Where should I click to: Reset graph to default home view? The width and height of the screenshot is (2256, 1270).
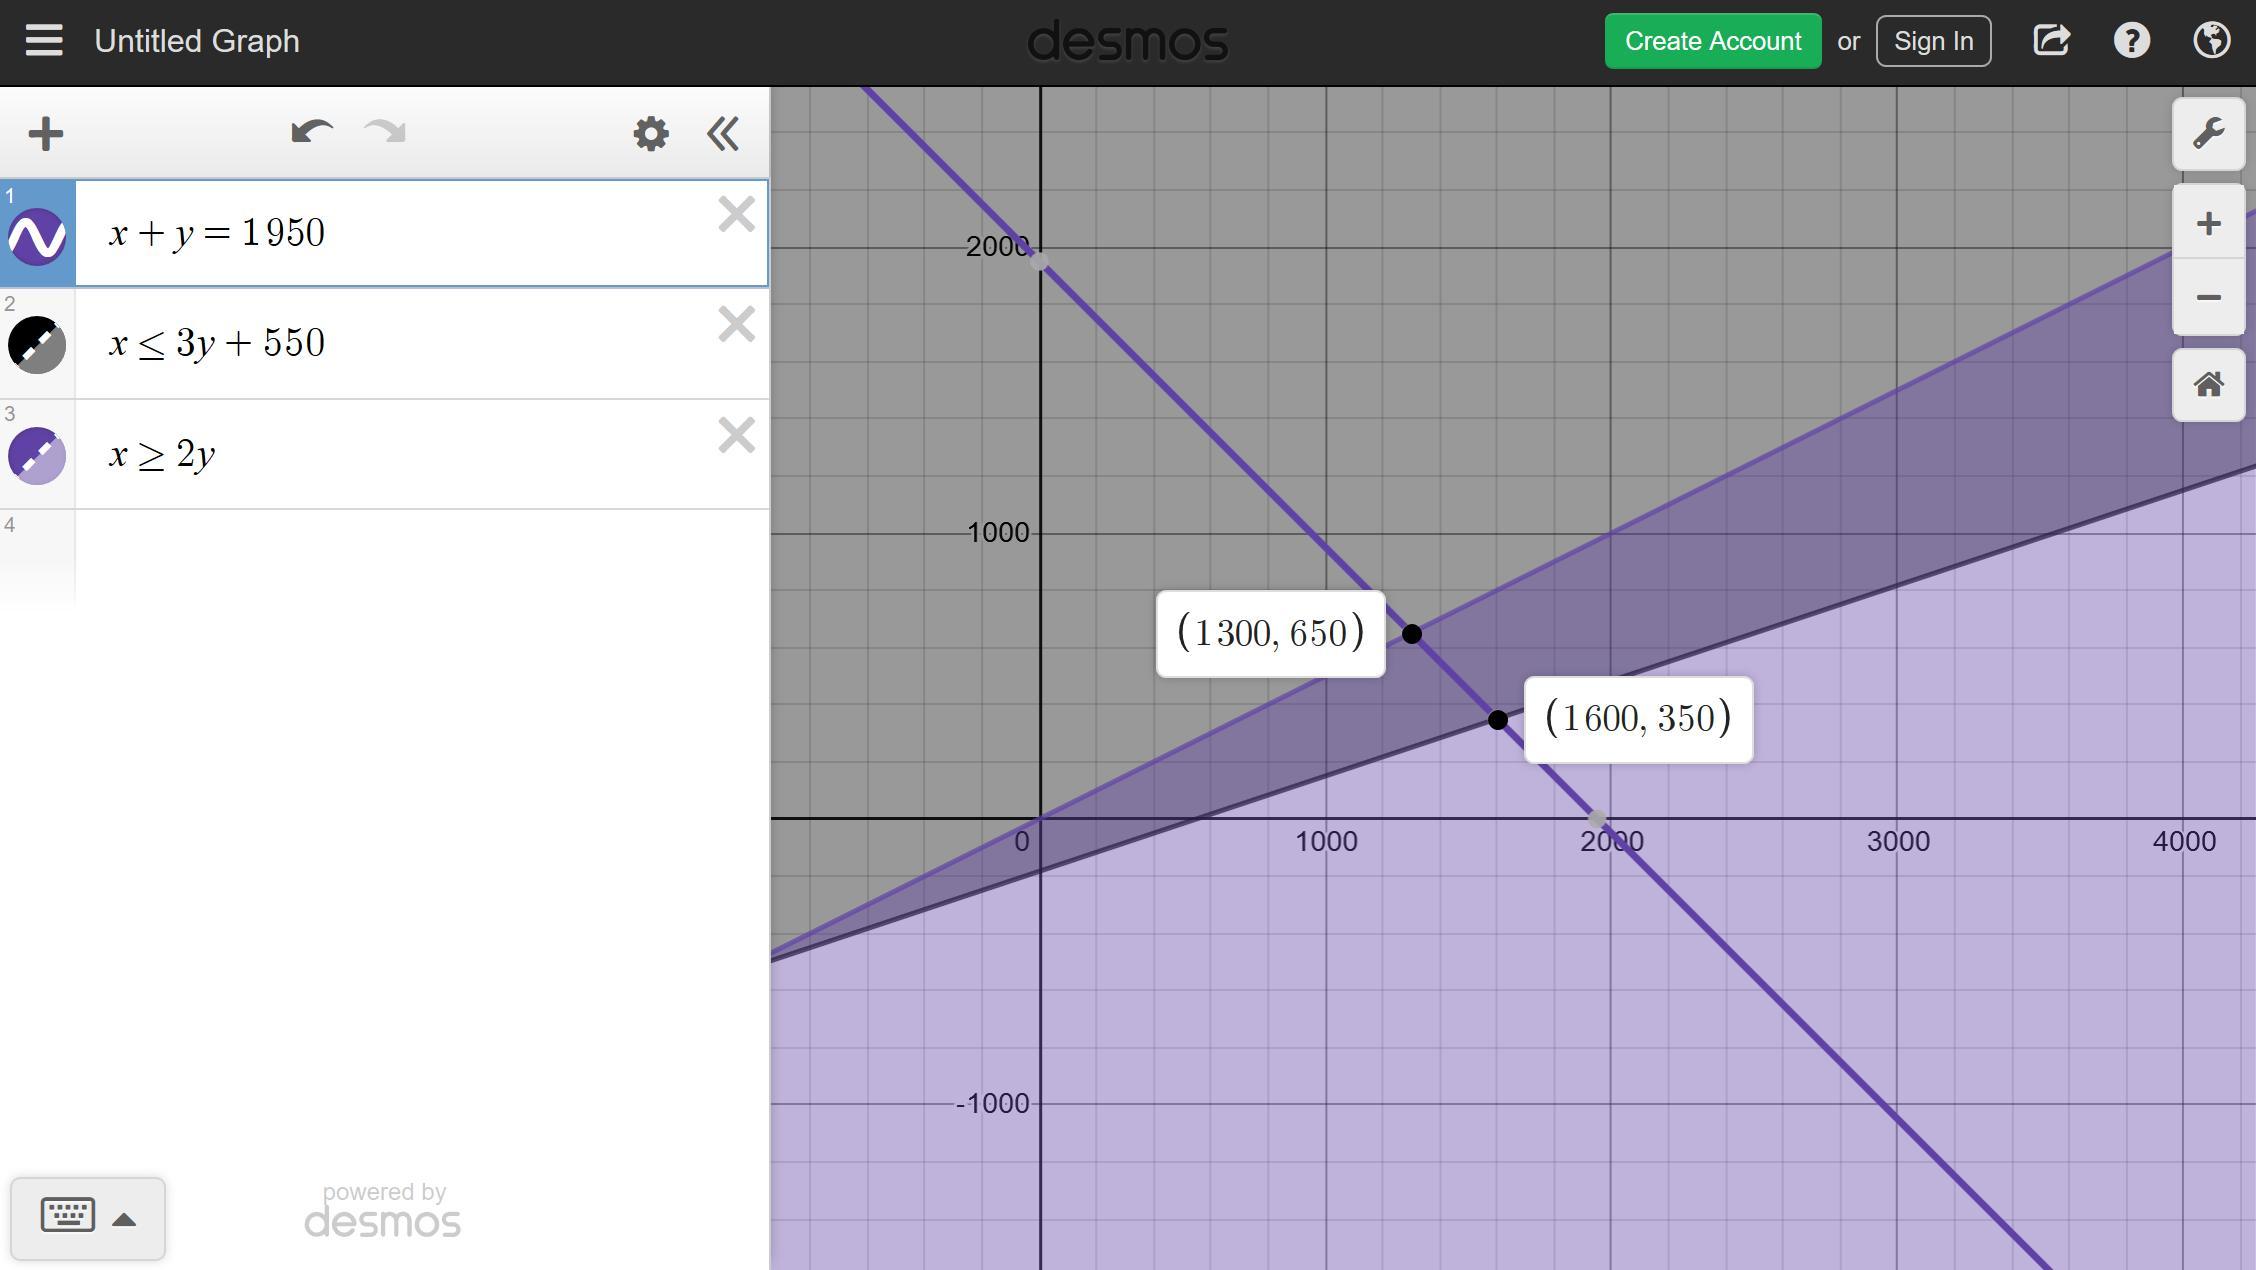coord(2208,385)
